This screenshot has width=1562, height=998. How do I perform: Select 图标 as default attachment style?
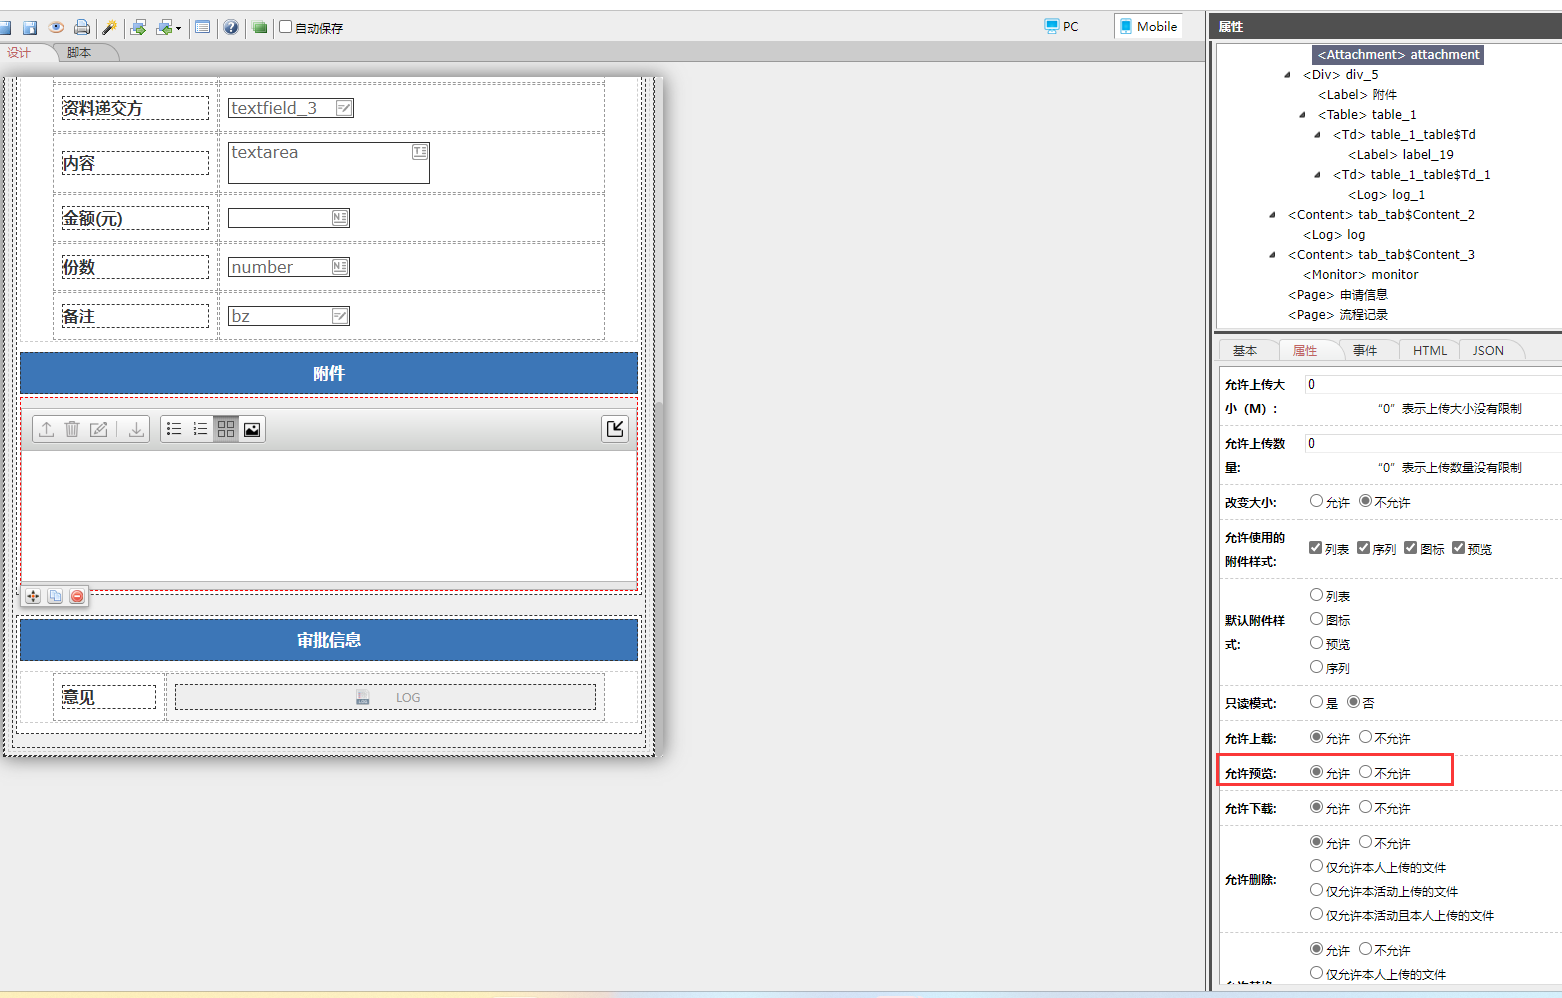1316,619
